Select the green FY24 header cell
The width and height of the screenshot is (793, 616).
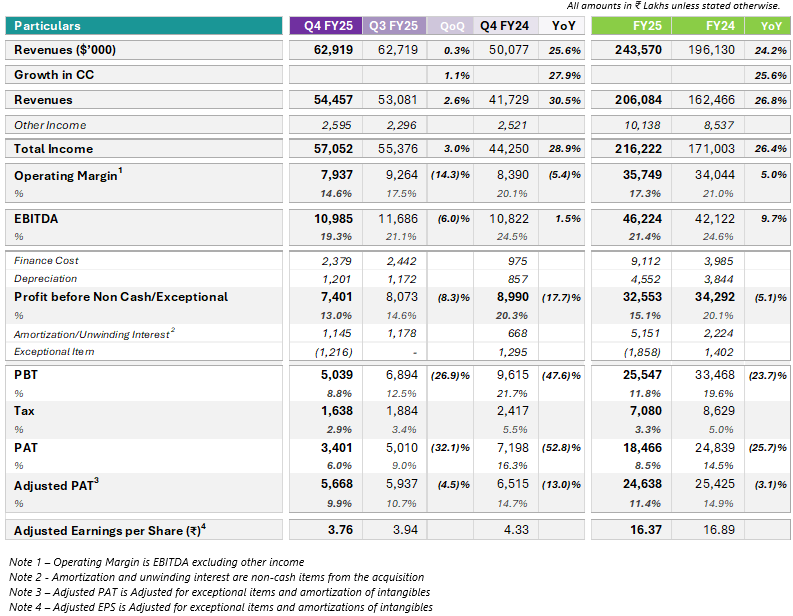(708, 26)
